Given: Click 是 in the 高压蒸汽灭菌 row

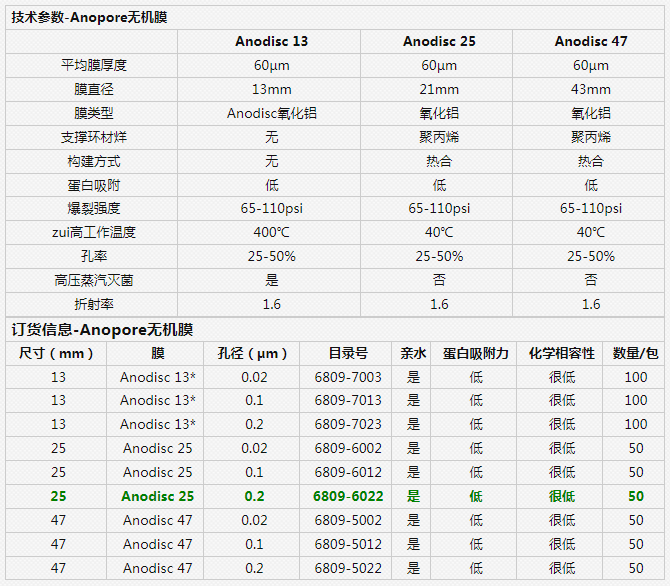Looking at the screenshot, I should coord(271,280).
